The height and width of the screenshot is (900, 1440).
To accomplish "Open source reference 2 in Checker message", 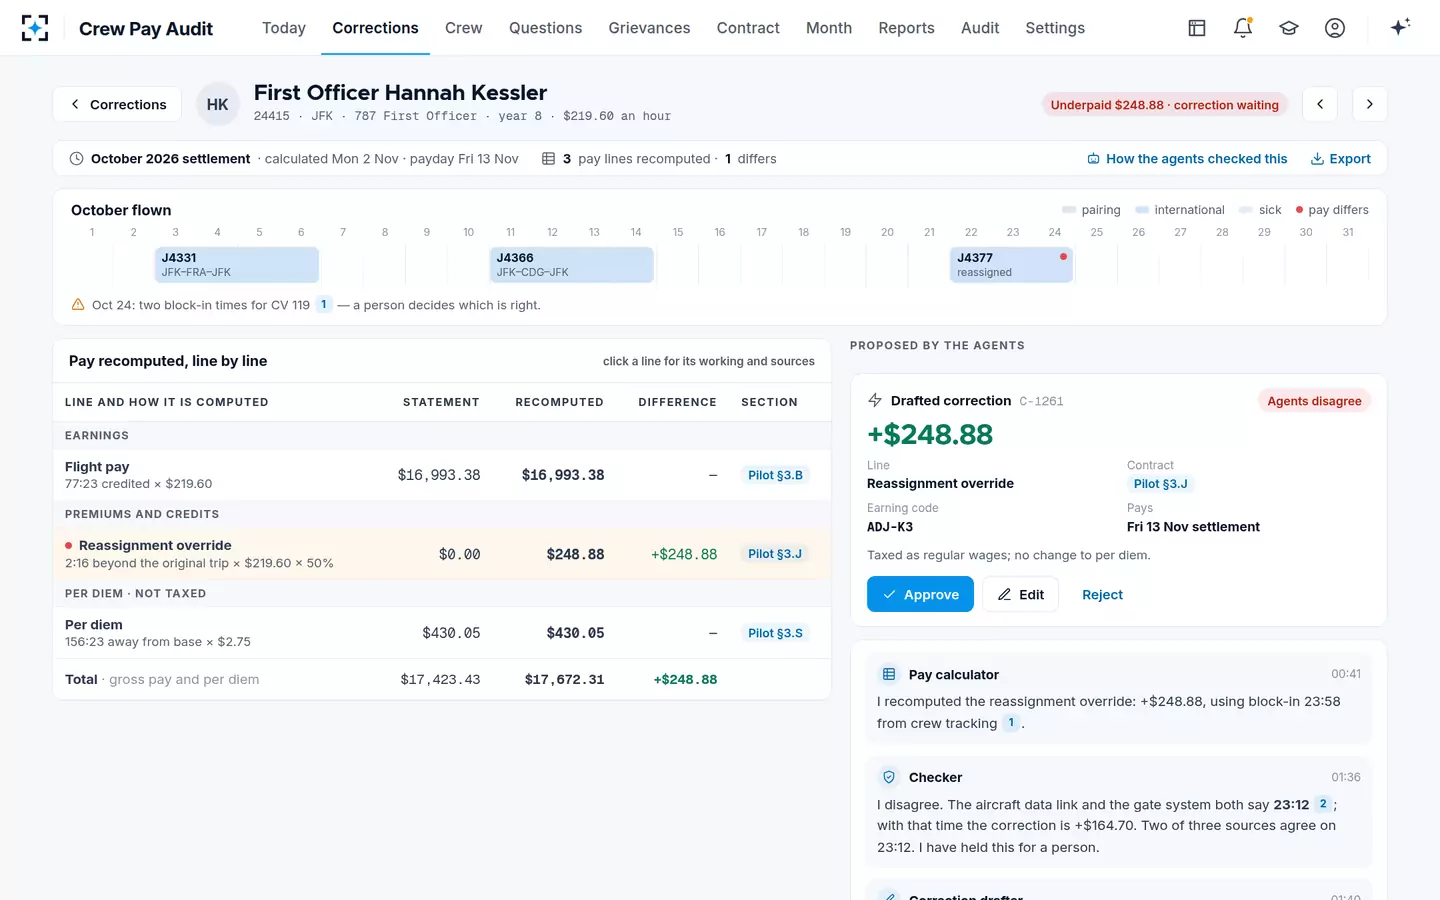I will 1323,804.
